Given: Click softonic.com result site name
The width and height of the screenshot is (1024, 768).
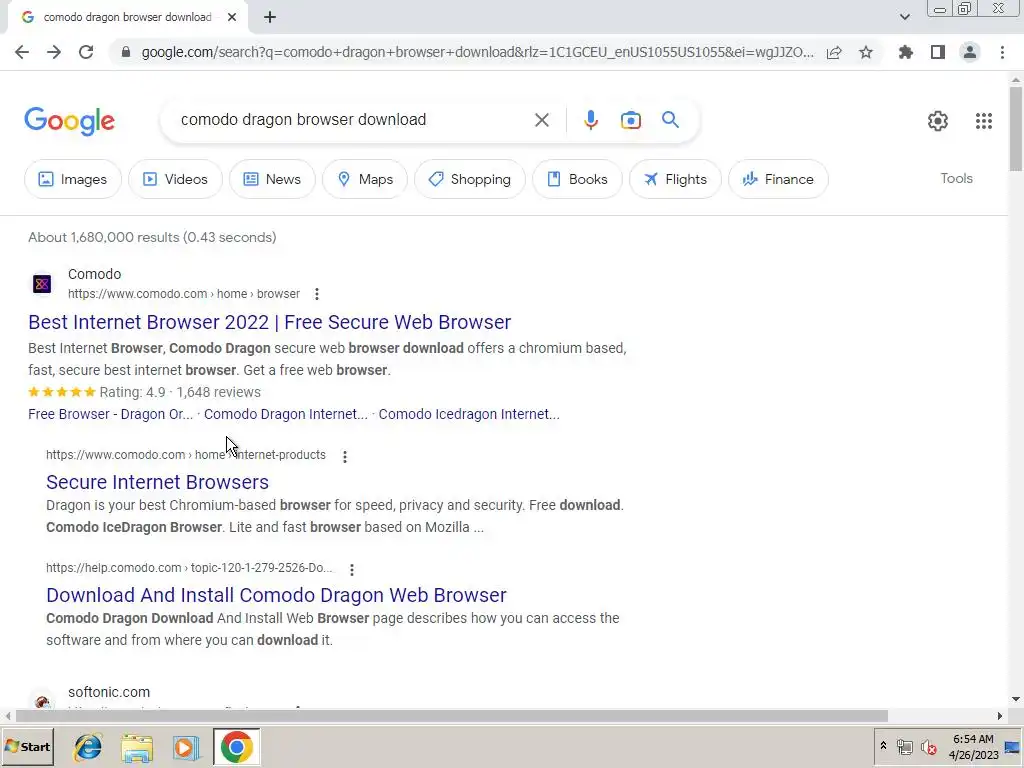Looking at the screenshot, I should [109, 692].
